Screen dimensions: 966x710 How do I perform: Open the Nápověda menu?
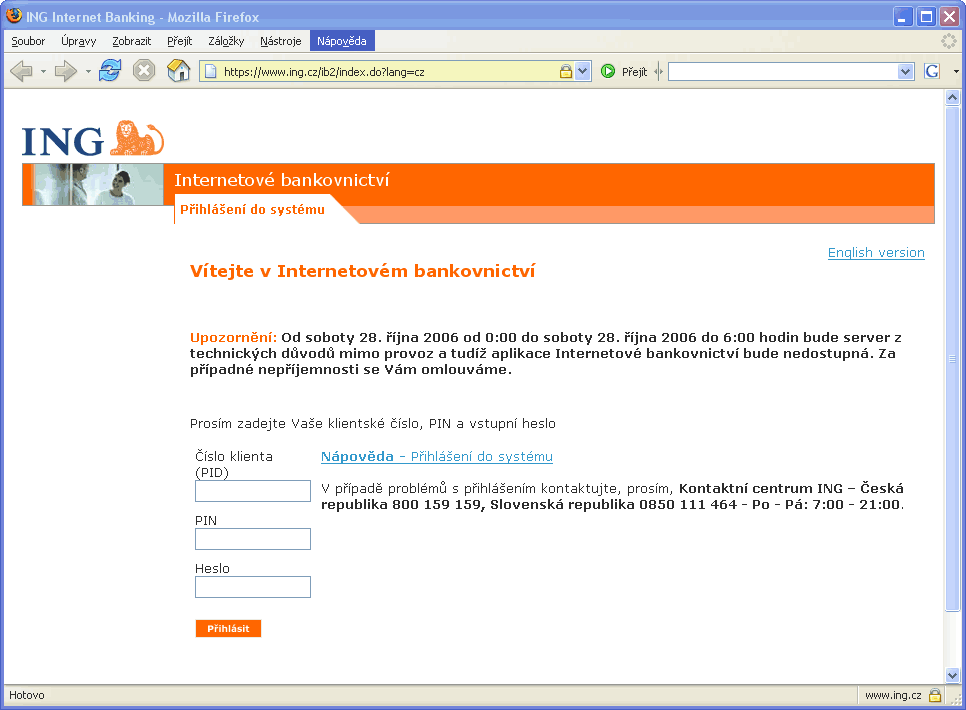coord(342,41)
